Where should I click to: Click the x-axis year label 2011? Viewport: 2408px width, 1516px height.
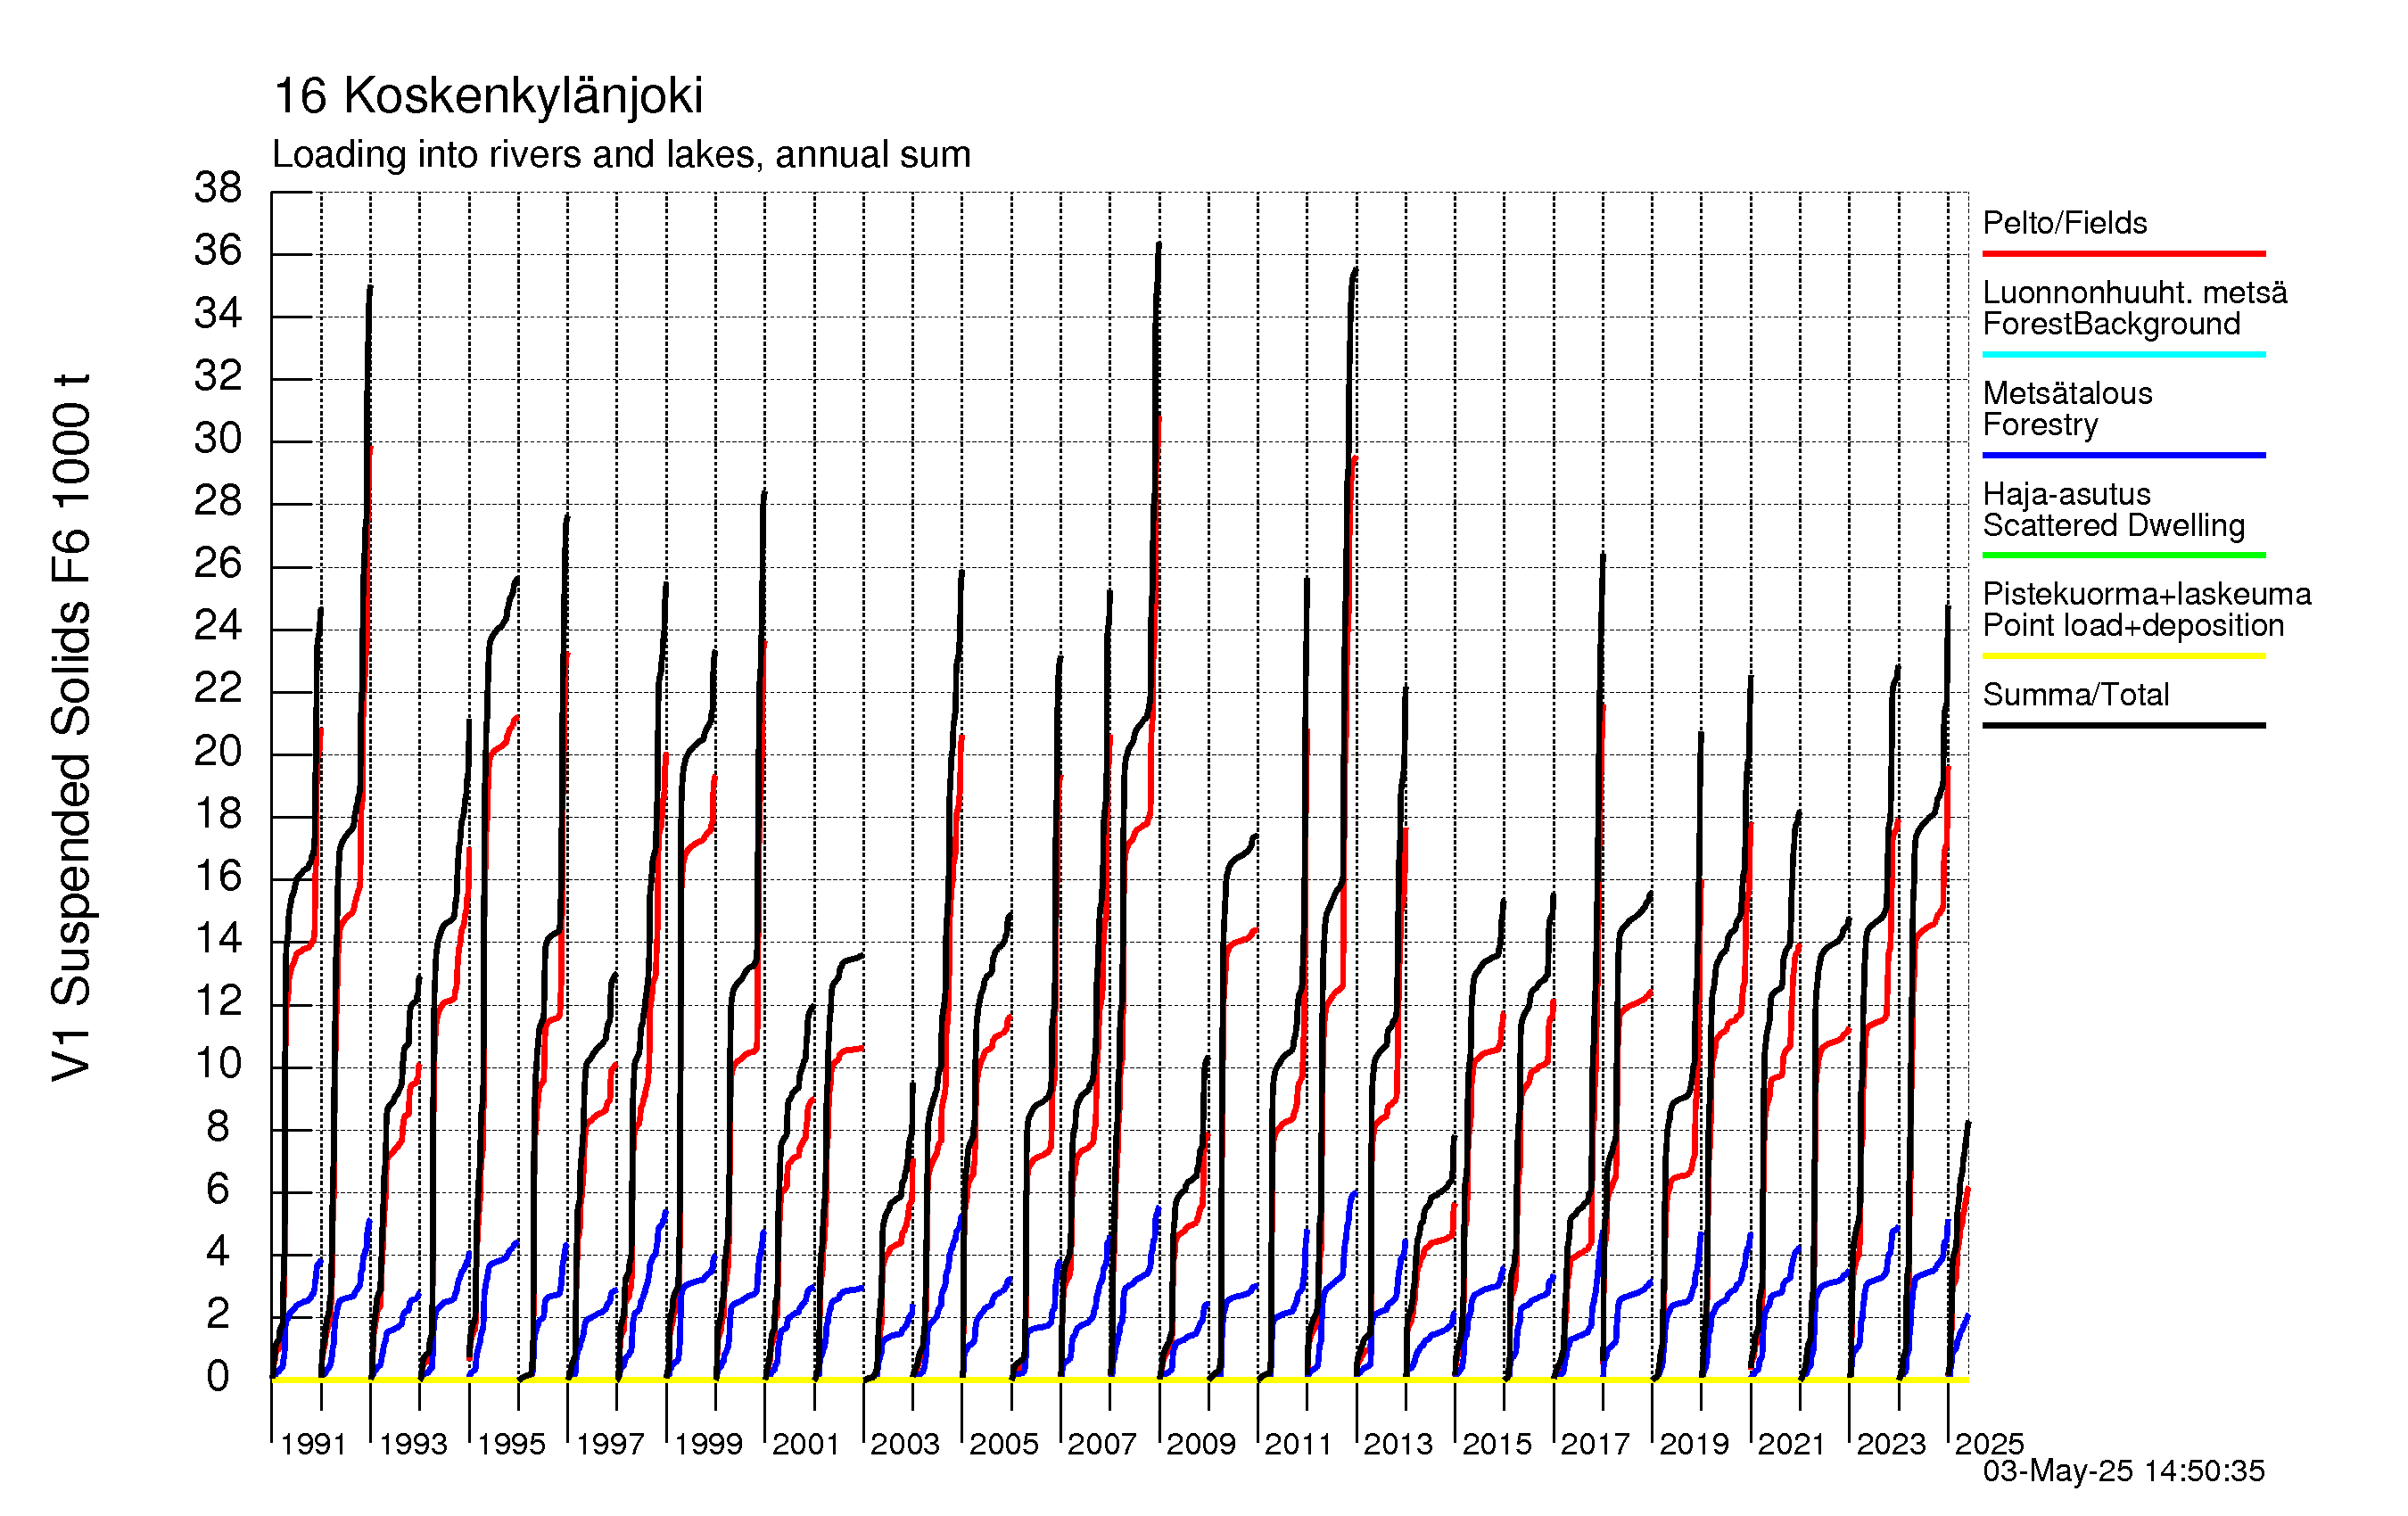tap(1298, 1444)
